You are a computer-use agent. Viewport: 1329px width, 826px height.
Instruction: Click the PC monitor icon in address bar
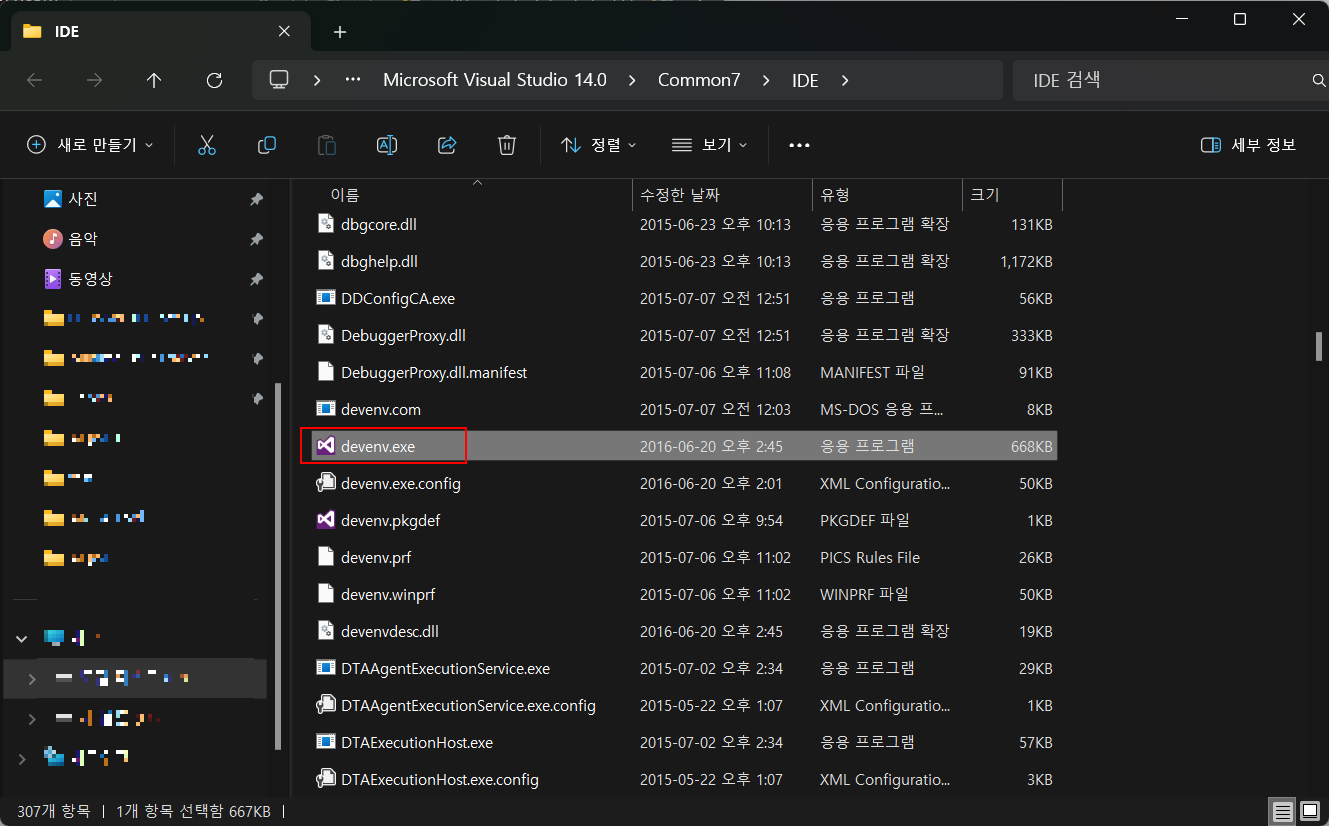click(280, 80)
